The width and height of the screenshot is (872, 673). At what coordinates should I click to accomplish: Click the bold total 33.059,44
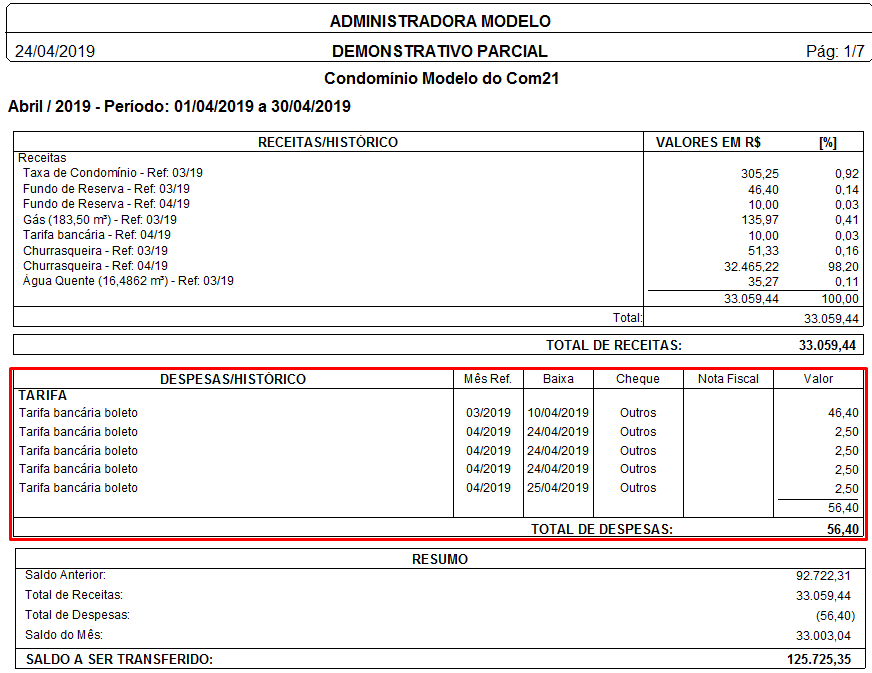click(828, 345)
